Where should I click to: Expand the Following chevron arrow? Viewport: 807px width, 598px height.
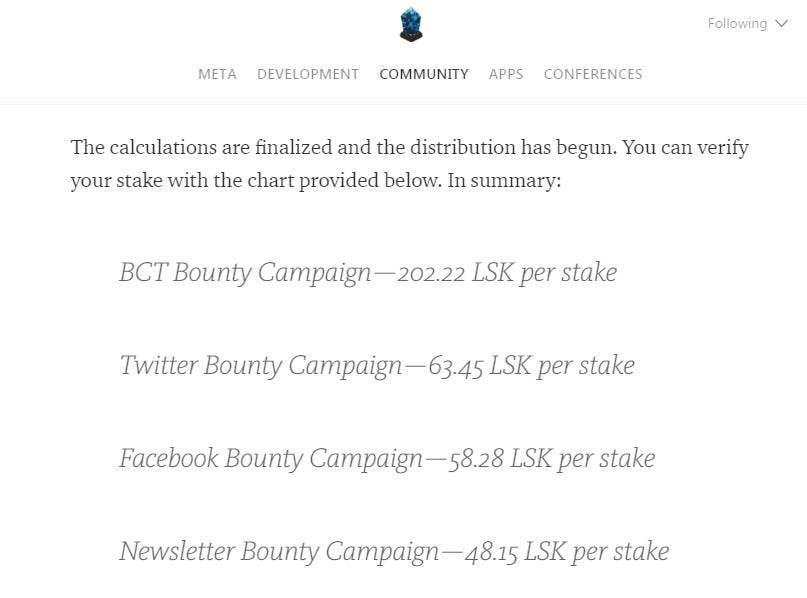pos(781,24)
